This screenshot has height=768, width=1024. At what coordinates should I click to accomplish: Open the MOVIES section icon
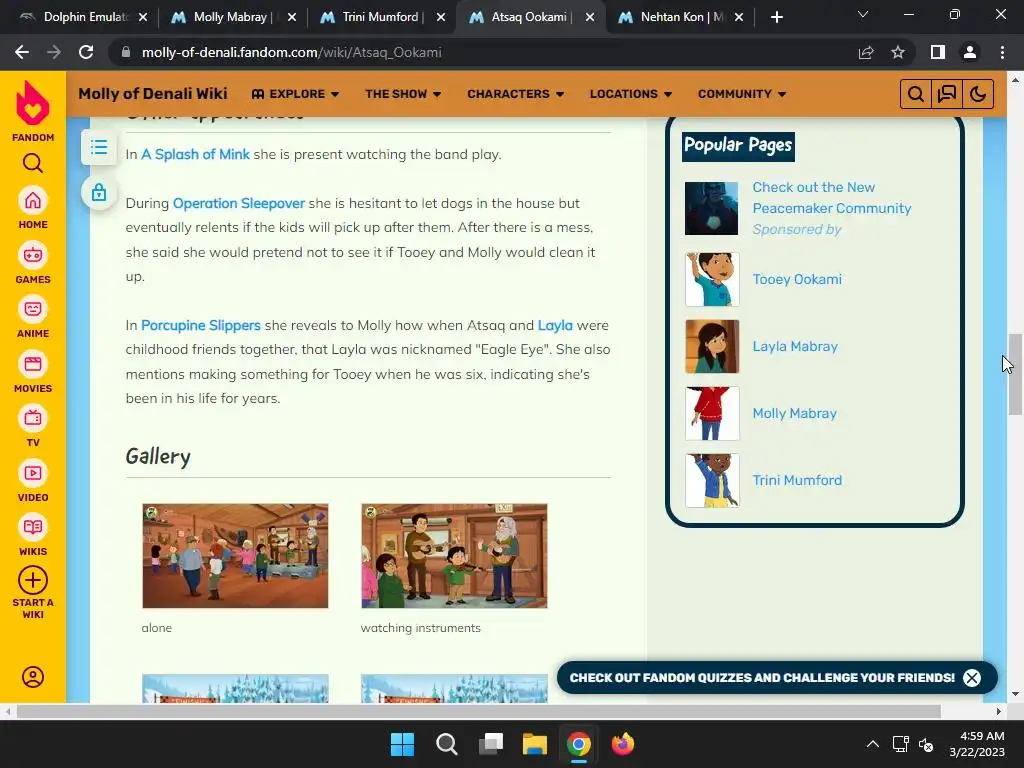click(33, 364)
